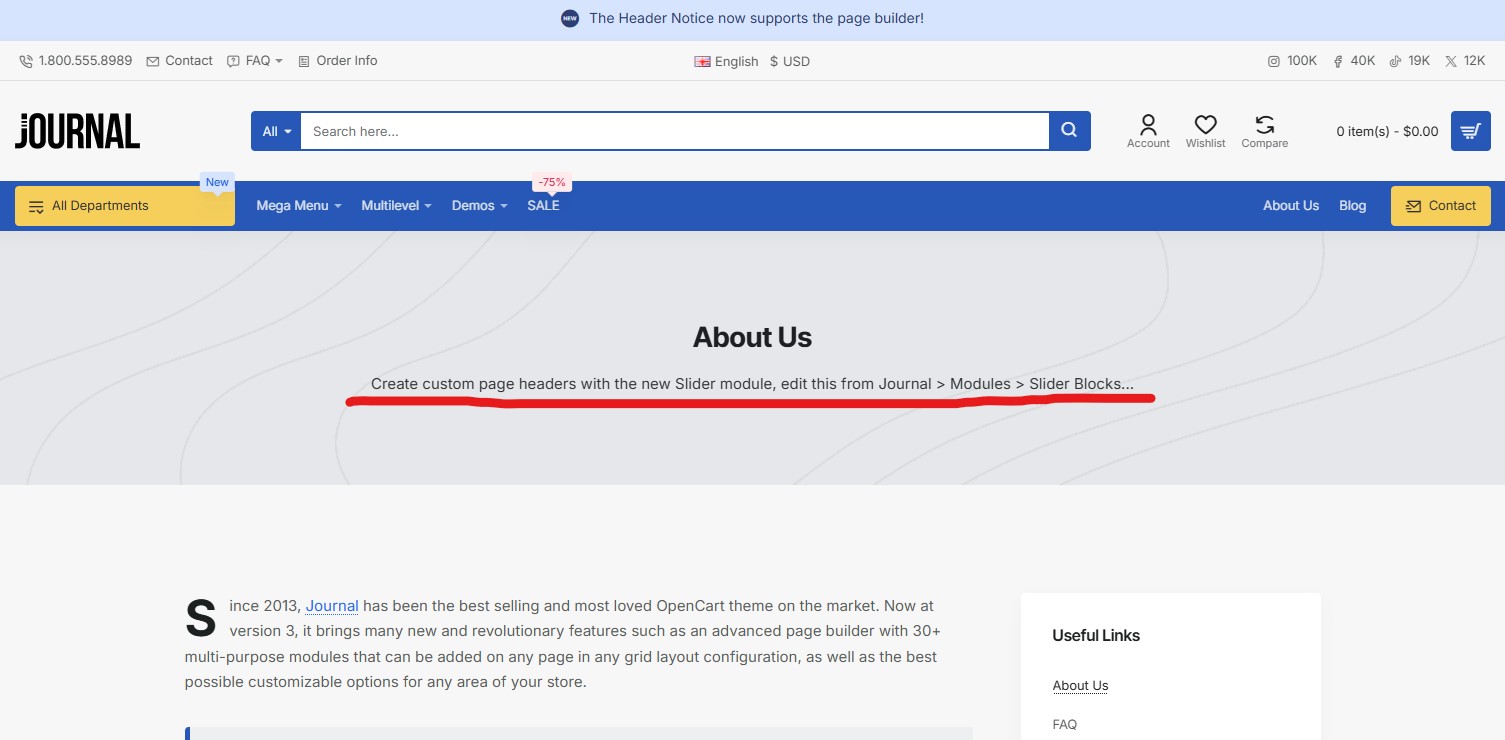
Task: Open the Facebook 40K social icon
Action: point(1338,61)
